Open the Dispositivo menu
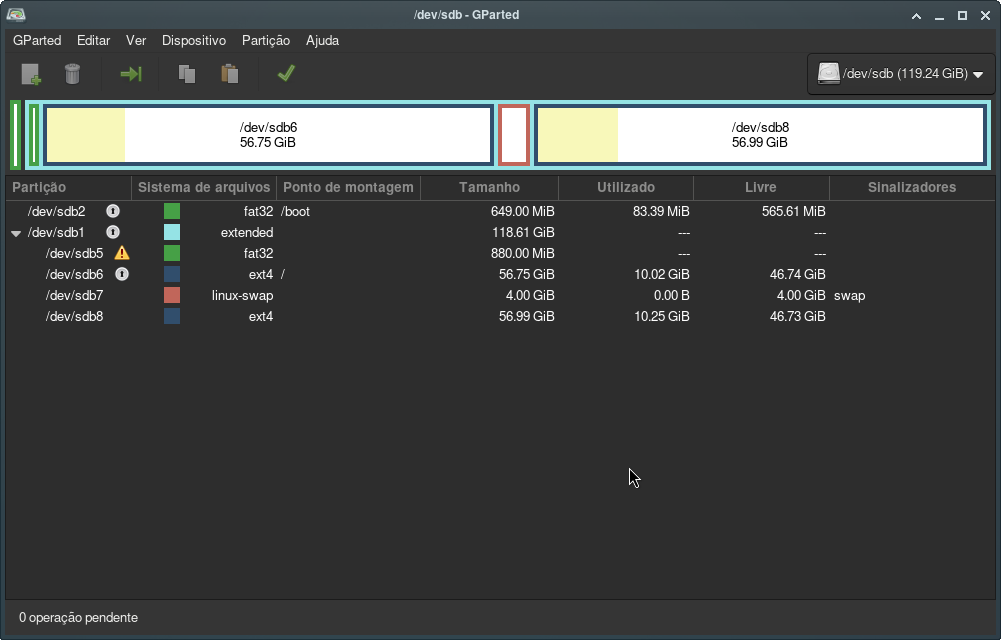This screenshot has height=640, width=1001. 194,40
